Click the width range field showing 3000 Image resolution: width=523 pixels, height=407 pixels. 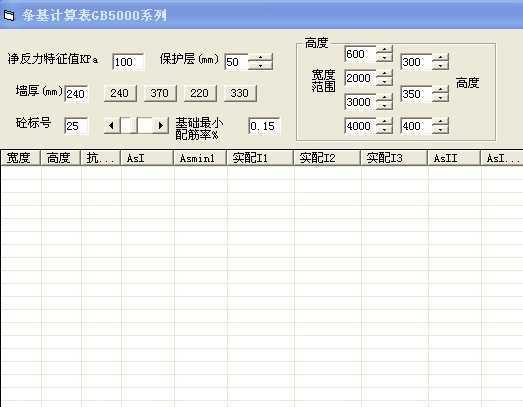360,102
